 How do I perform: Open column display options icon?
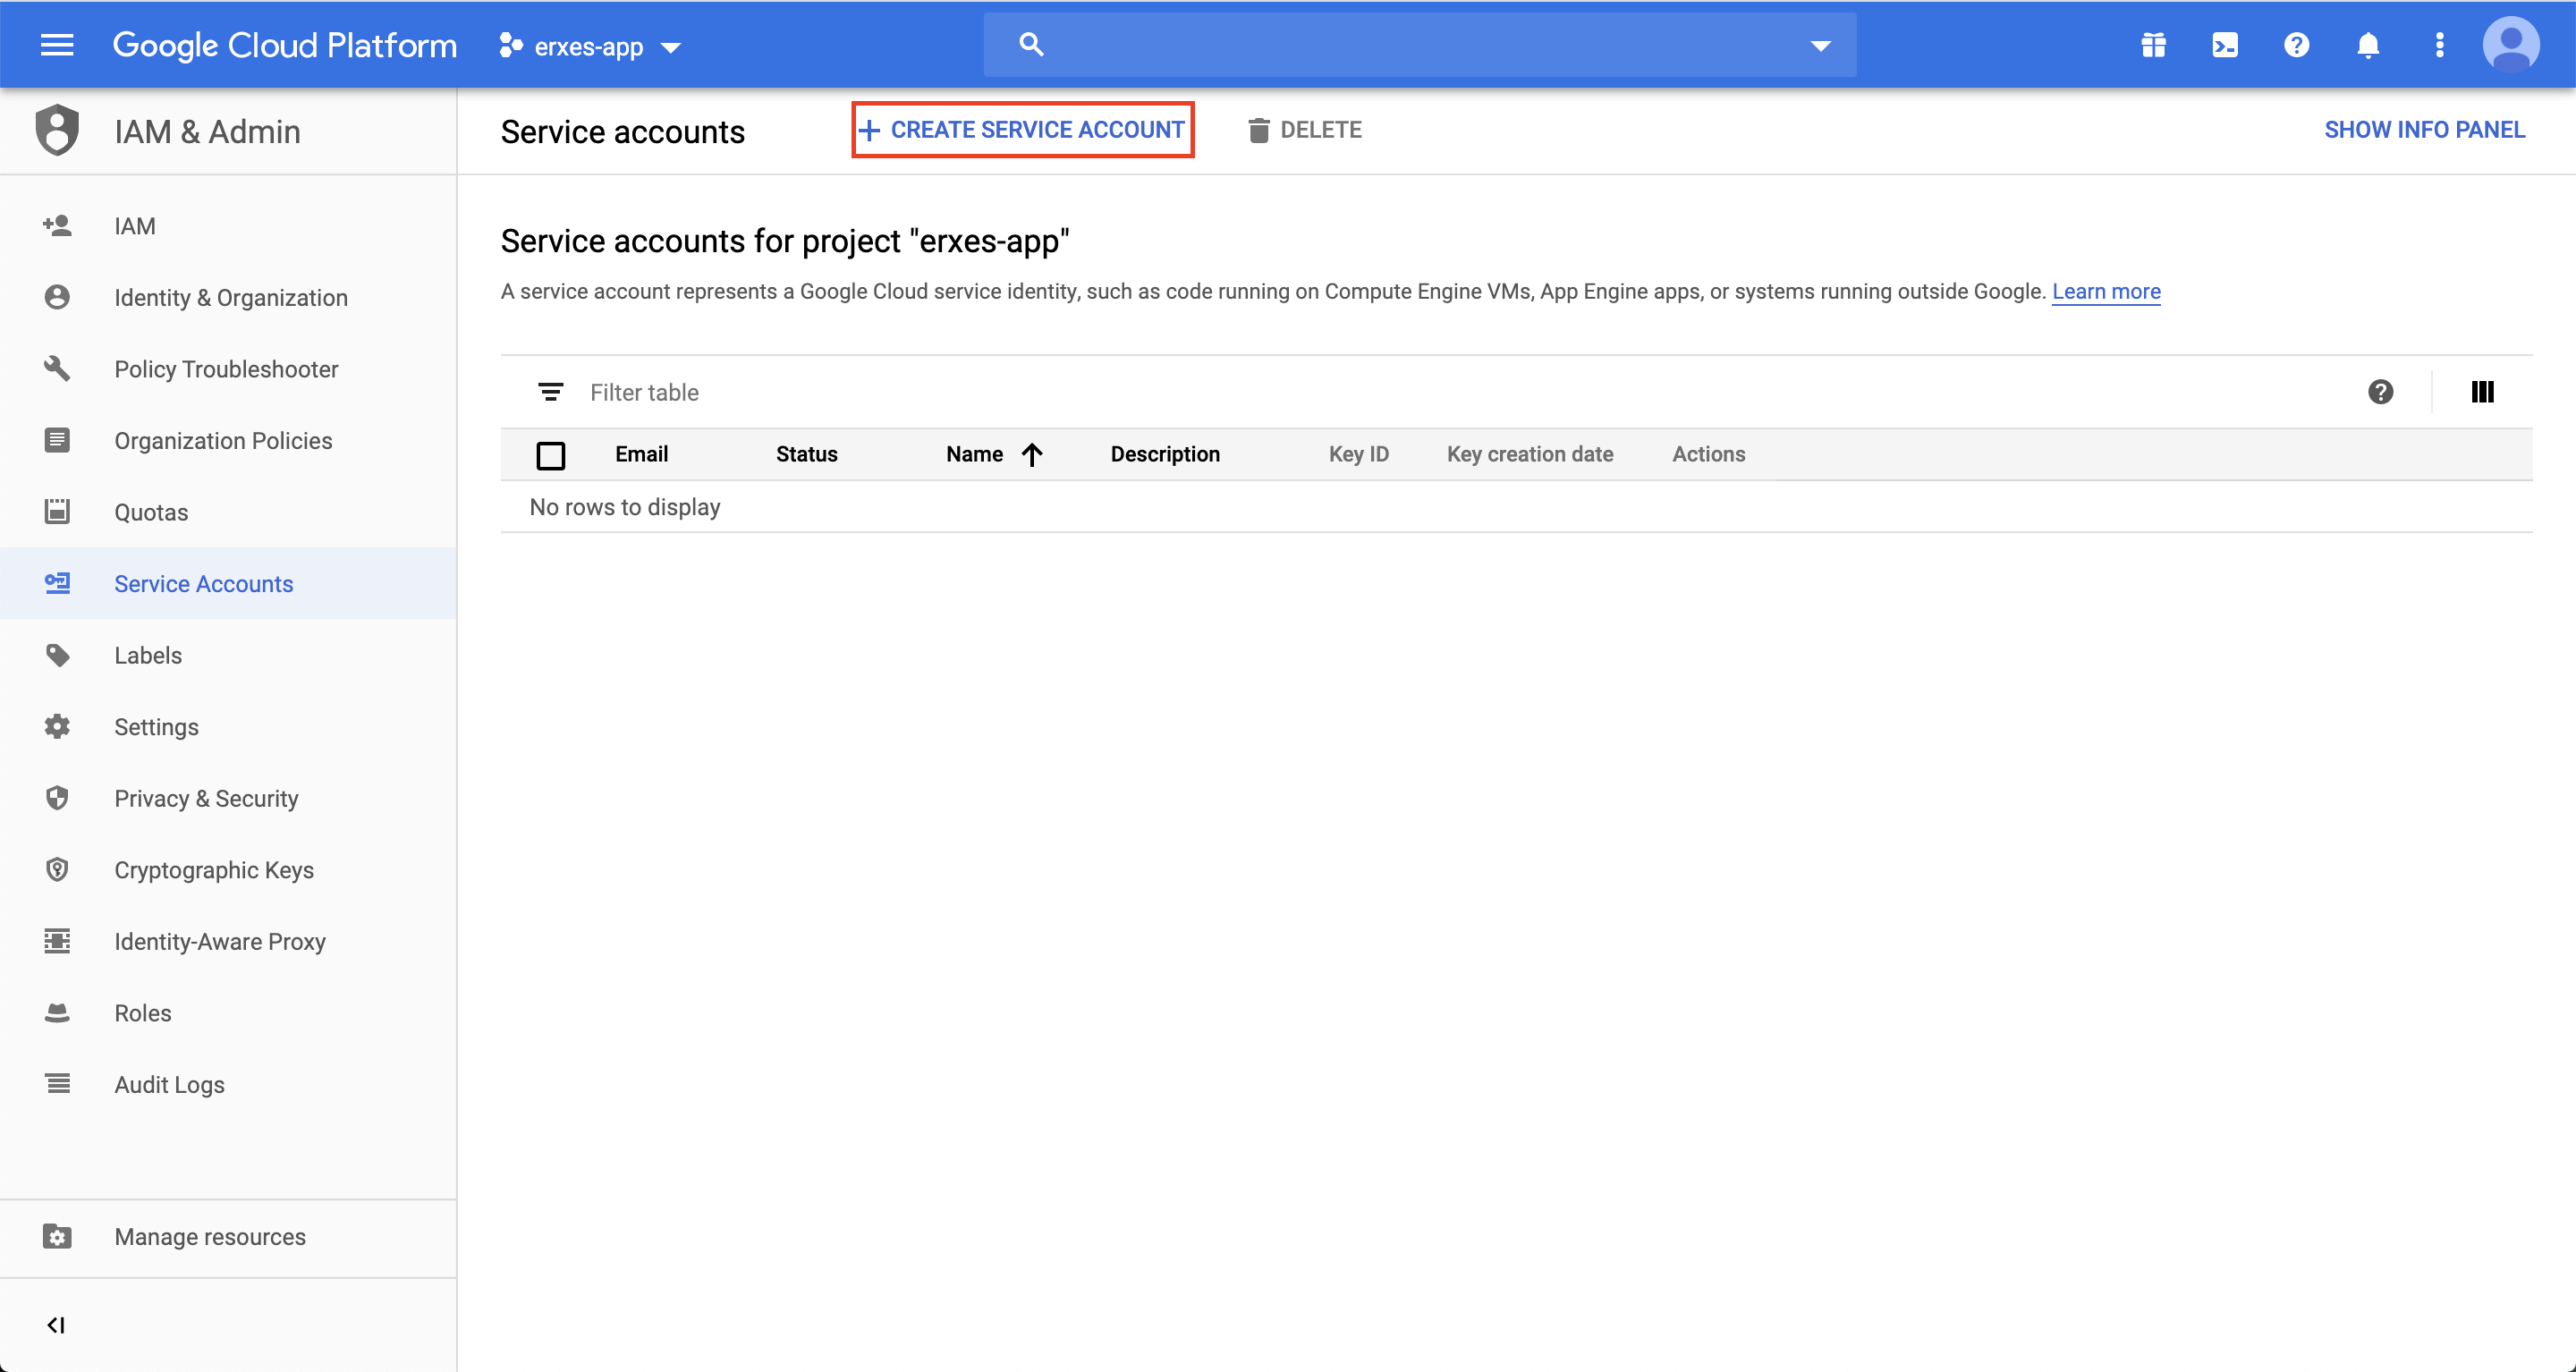2482,392
